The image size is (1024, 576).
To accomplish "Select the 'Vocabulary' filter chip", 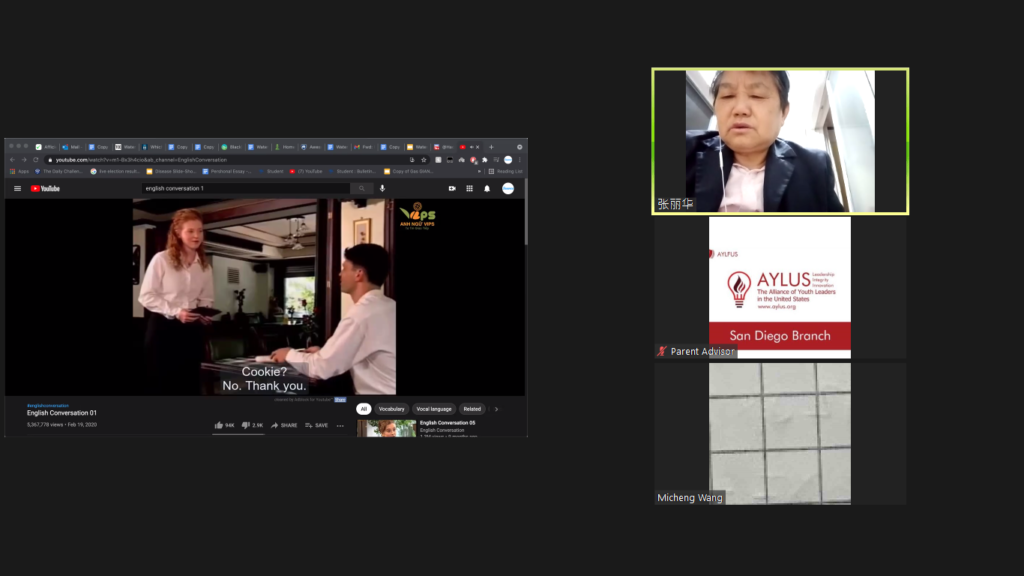I will point(391,409).
